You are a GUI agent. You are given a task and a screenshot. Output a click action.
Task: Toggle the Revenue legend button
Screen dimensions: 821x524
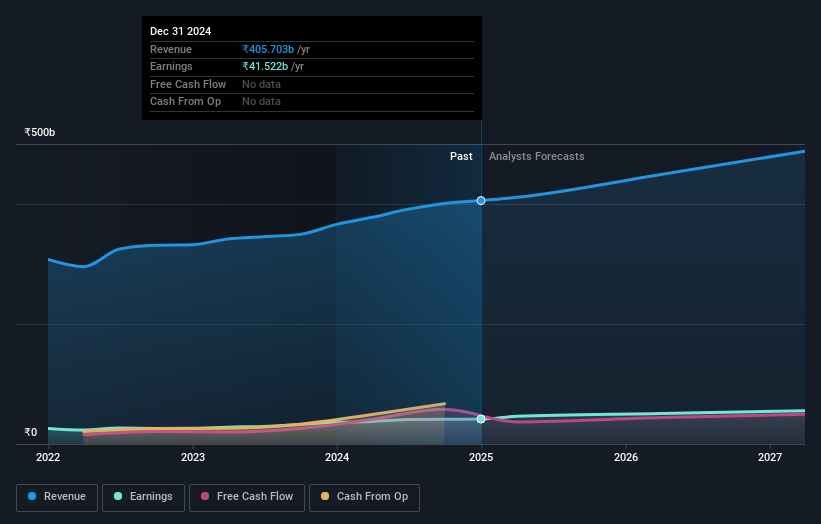[x=57, y=497]
